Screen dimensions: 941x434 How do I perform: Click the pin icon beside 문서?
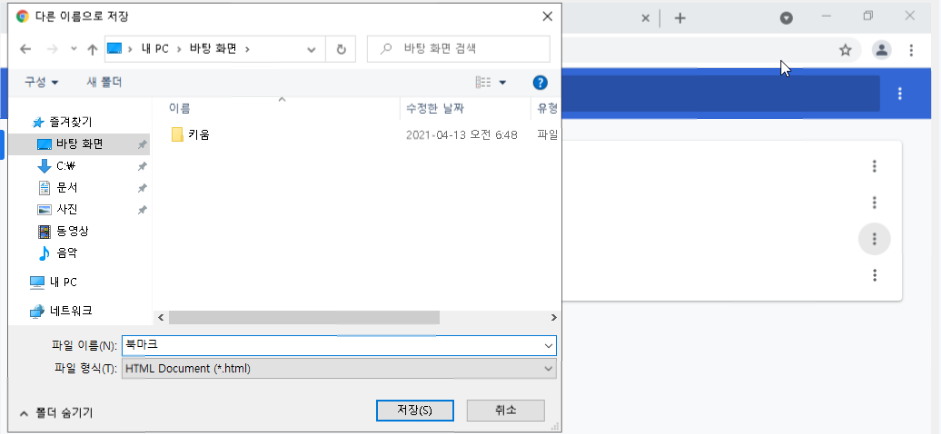click(142, 188)
